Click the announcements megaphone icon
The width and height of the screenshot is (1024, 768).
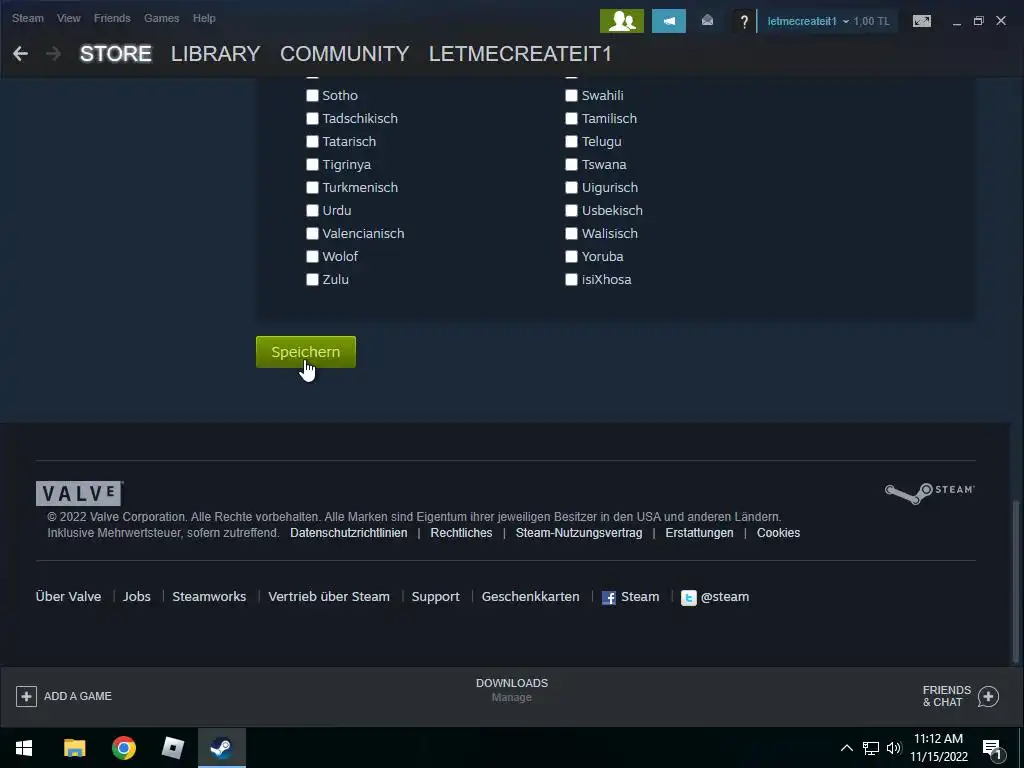point(669,21)
